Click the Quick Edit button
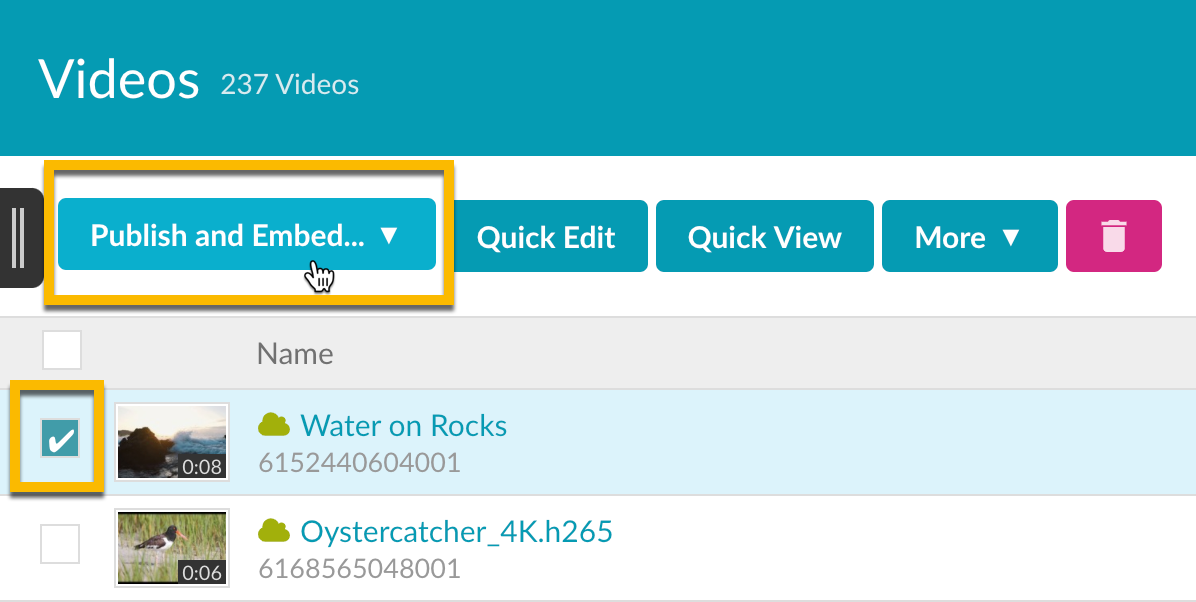The image size is (1196, 602). click(x=546, y=237)
